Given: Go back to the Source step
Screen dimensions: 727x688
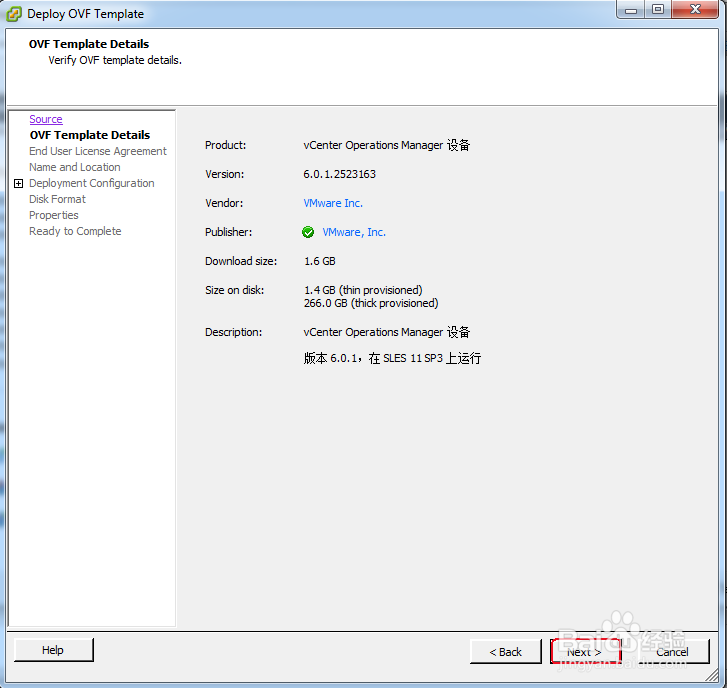Looking at the screenshot, I should tap(46, 119).
